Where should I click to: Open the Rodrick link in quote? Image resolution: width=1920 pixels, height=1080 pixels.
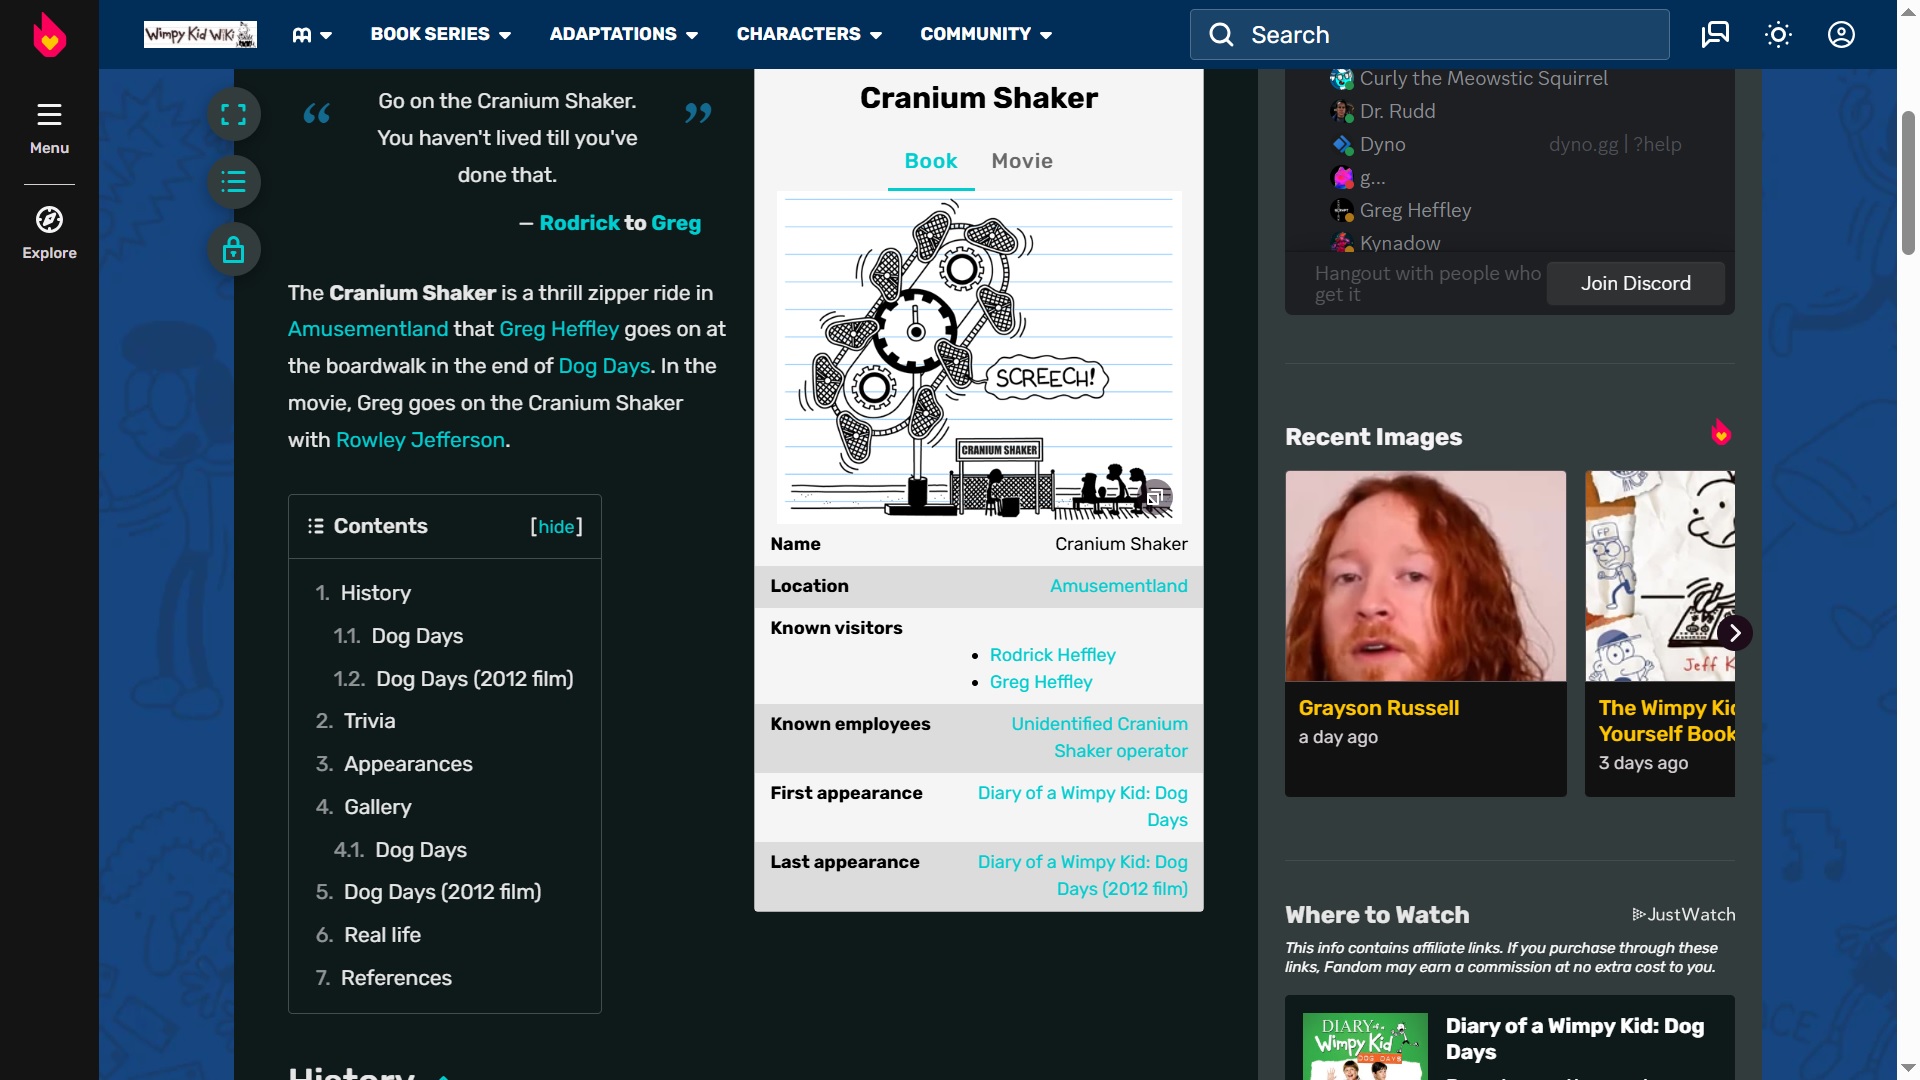(x=579, y=223)
